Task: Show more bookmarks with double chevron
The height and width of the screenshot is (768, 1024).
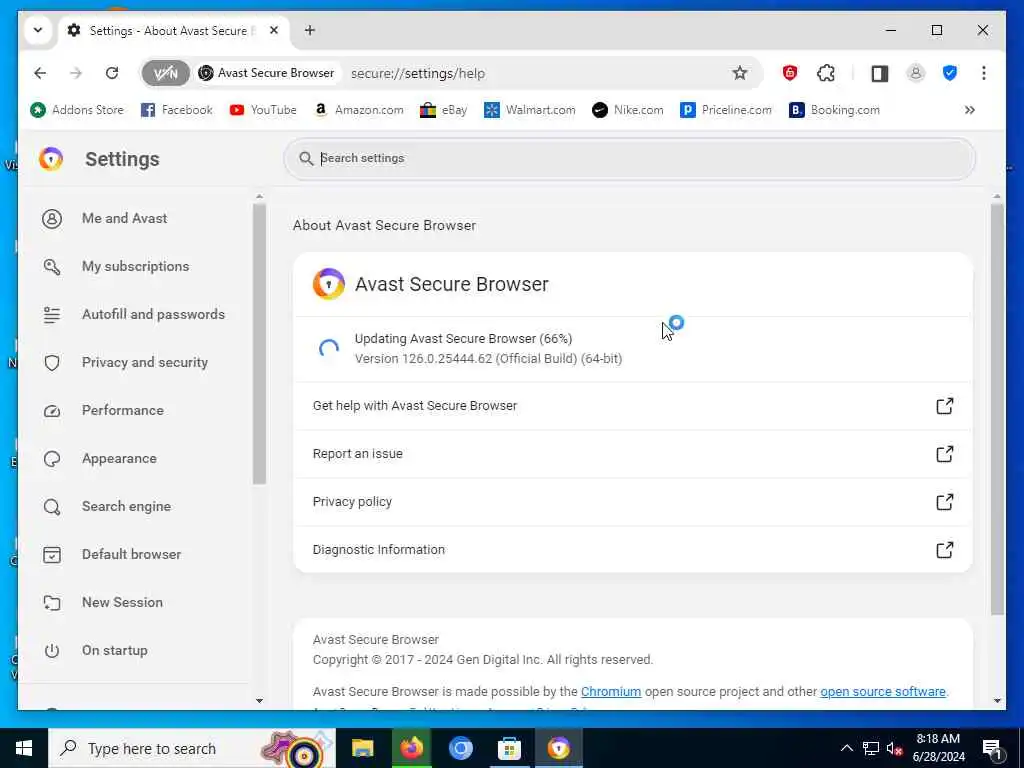Action: coord(970,110)
